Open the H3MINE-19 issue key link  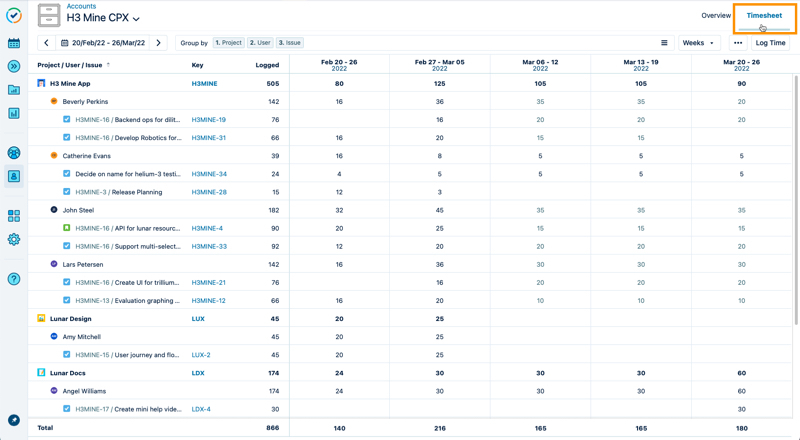coord(208,120)
